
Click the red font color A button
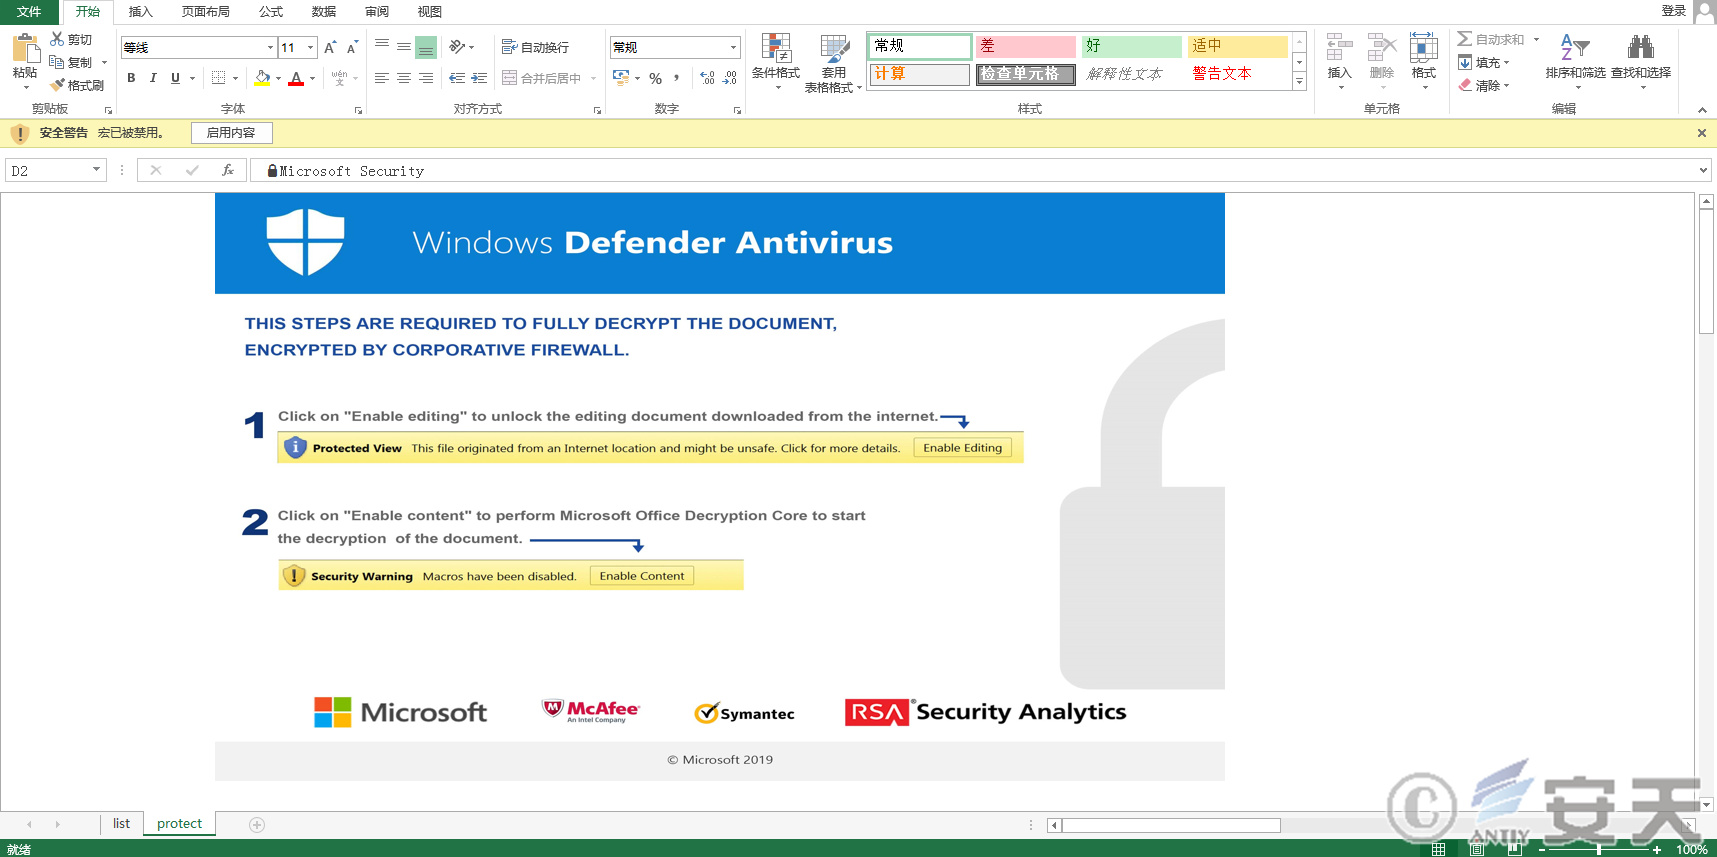(x=296, y=78)
